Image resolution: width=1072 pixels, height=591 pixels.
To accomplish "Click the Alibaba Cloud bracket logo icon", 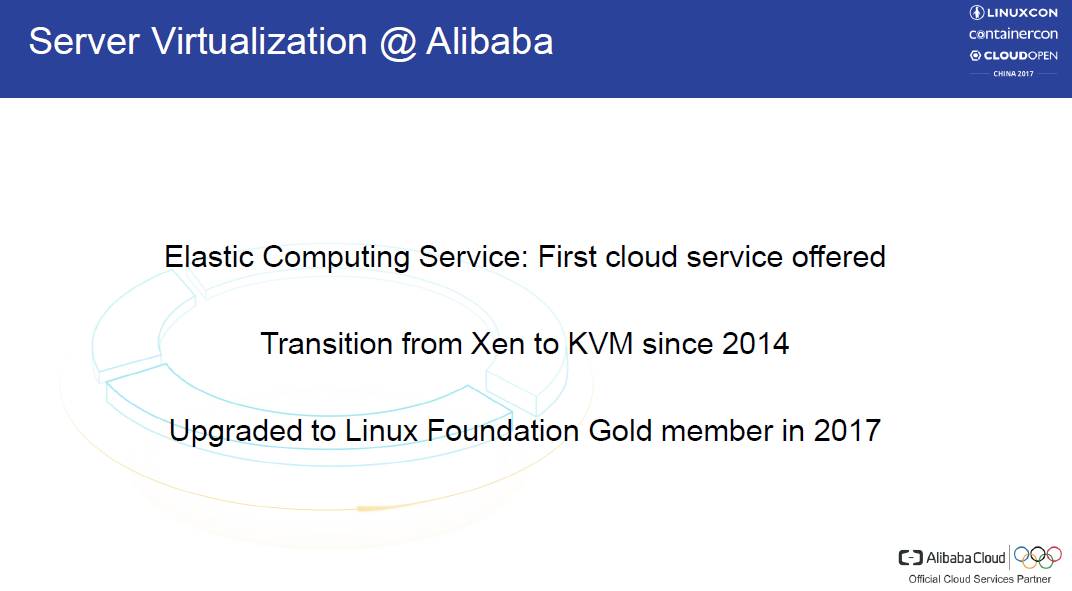I will point(910,558).
